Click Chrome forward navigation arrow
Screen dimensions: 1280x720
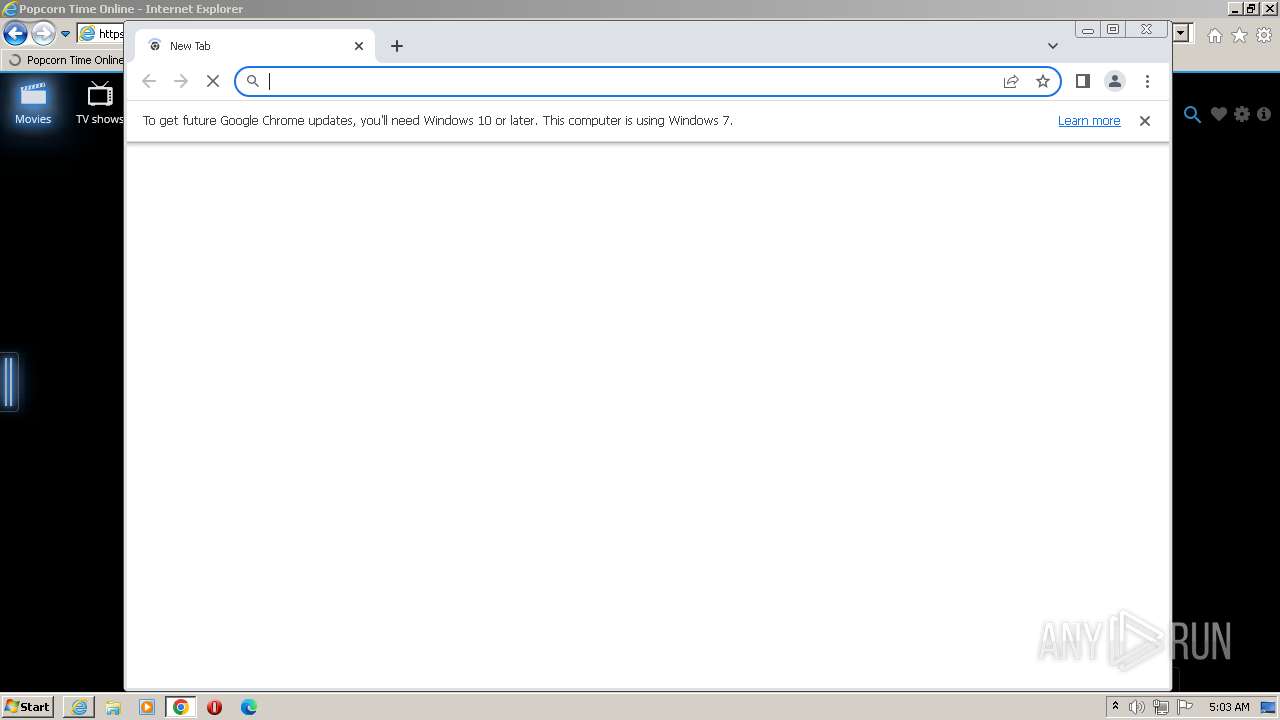pyautogui.click(x=181, y=81)
